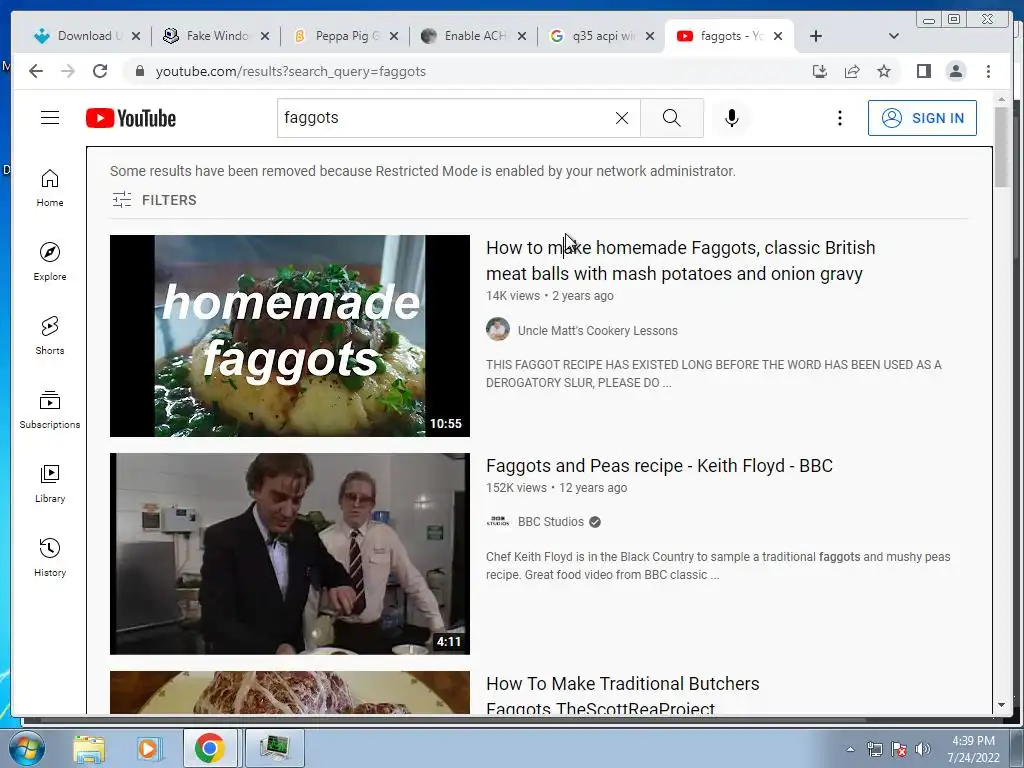
Task: Click Action Center flag tray icon
Action: pos(899,749)
